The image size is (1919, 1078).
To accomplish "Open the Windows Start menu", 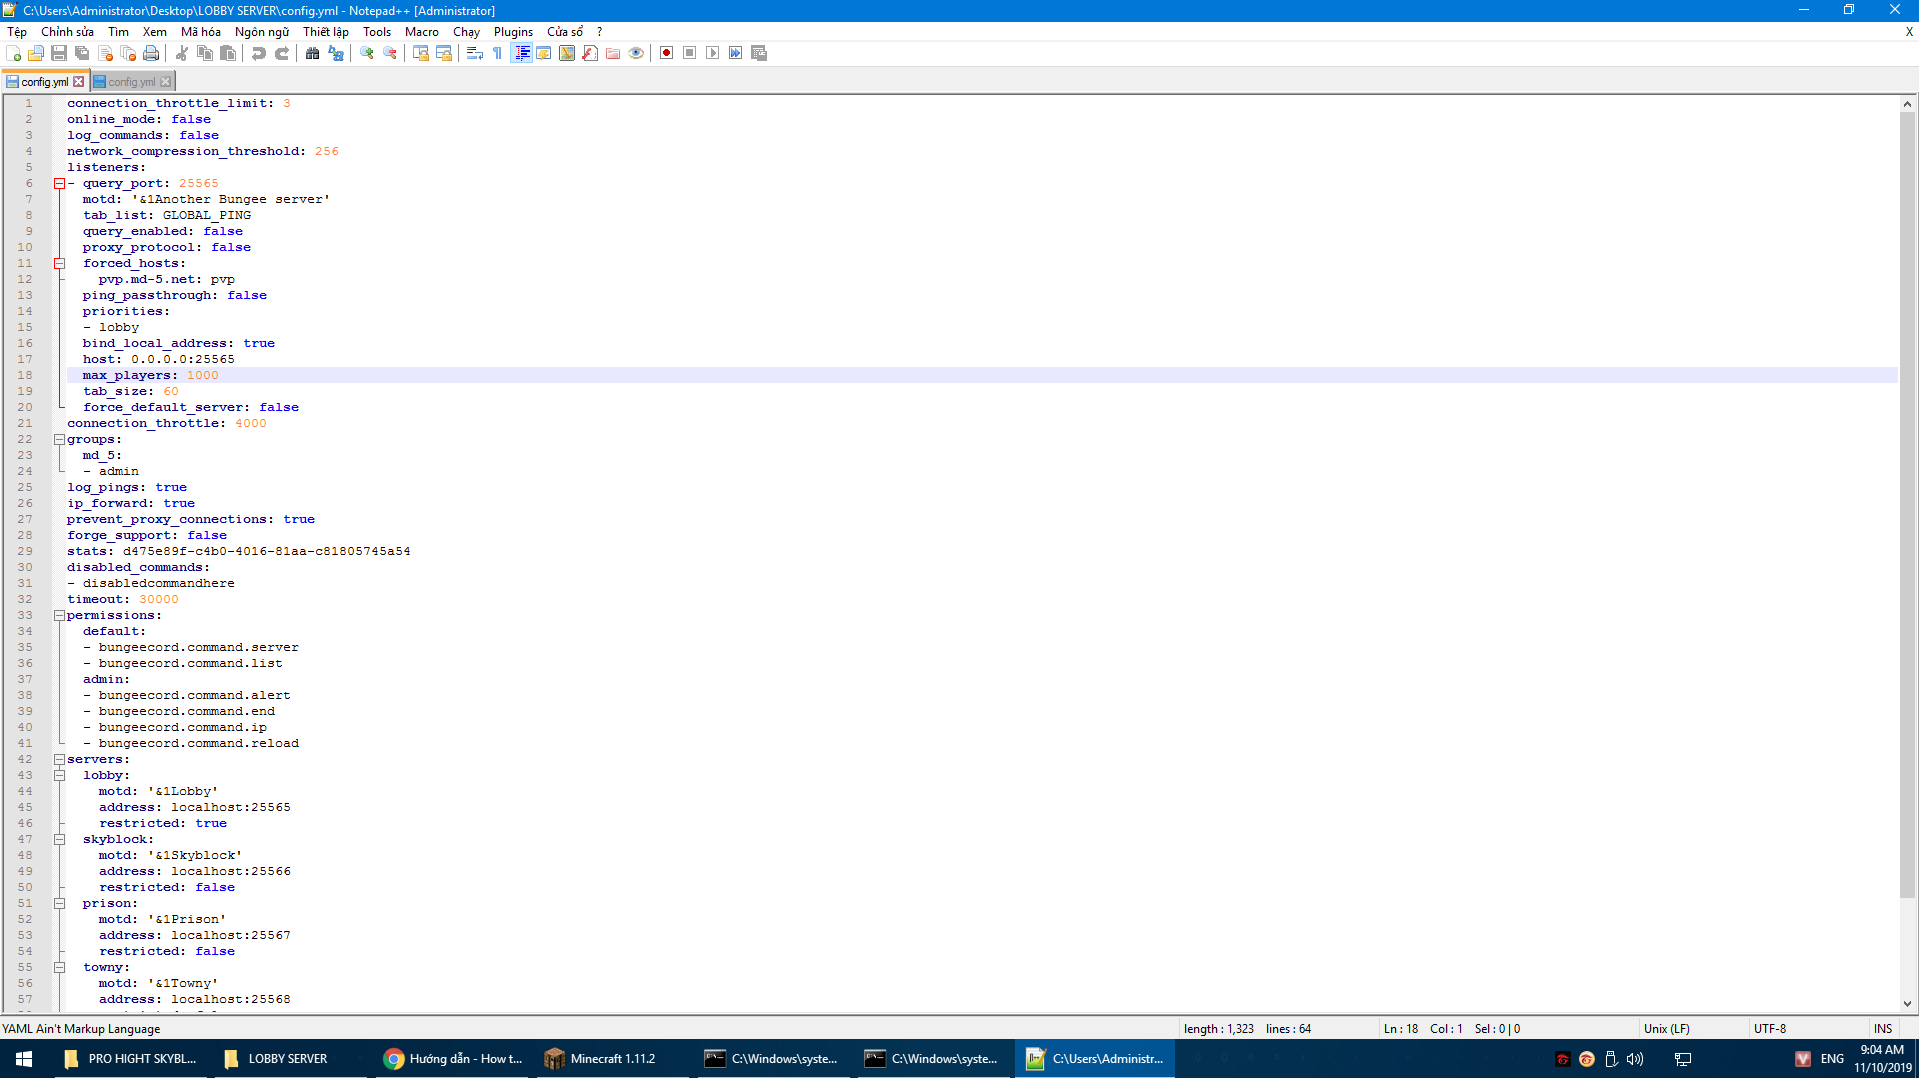I will pyautogui.click(x=24, y=1058).
